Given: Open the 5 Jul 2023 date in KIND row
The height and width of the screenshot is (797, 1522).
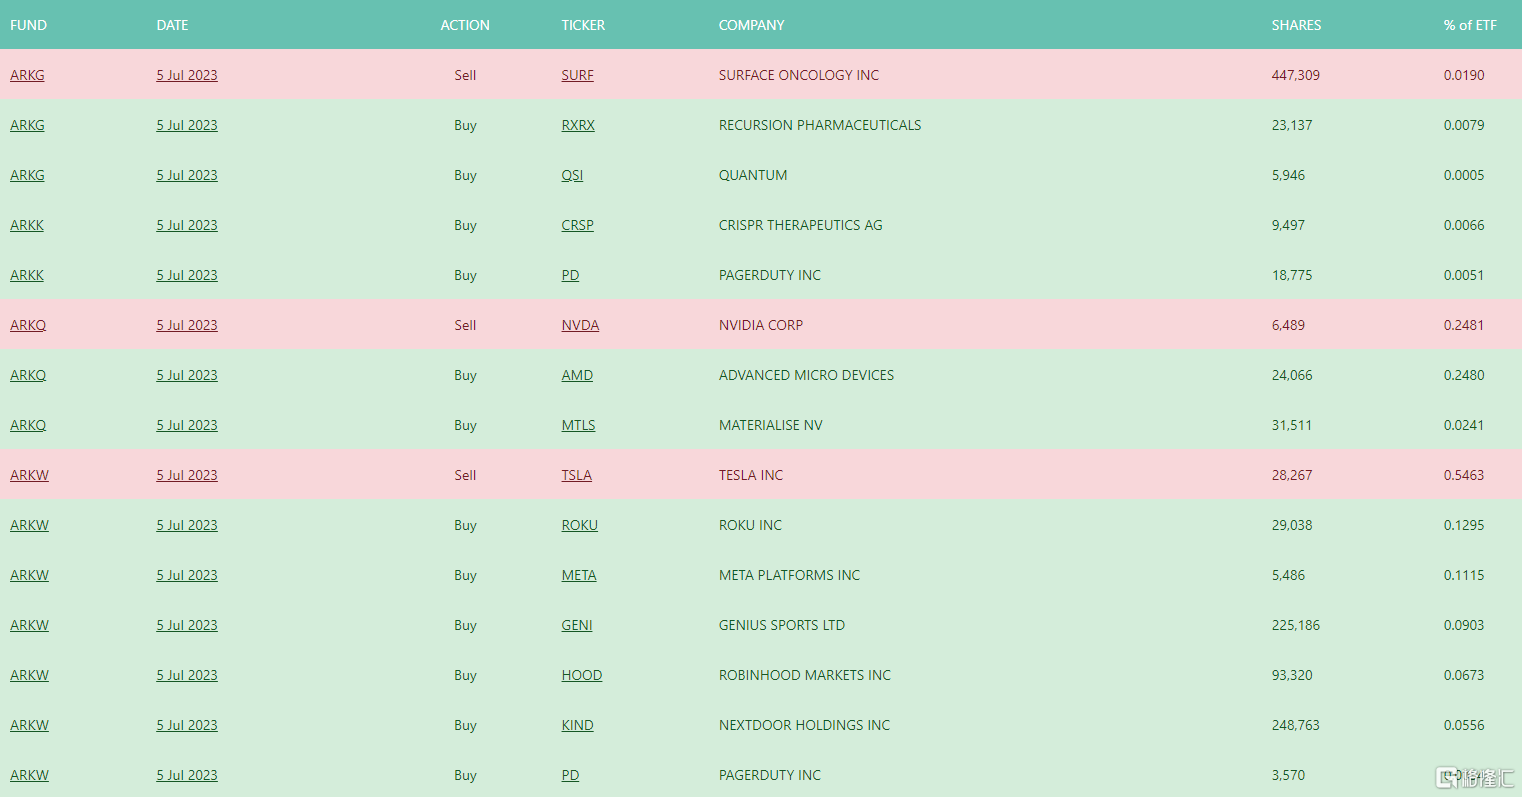Looking at the screenshot, I should pos(187,725).
